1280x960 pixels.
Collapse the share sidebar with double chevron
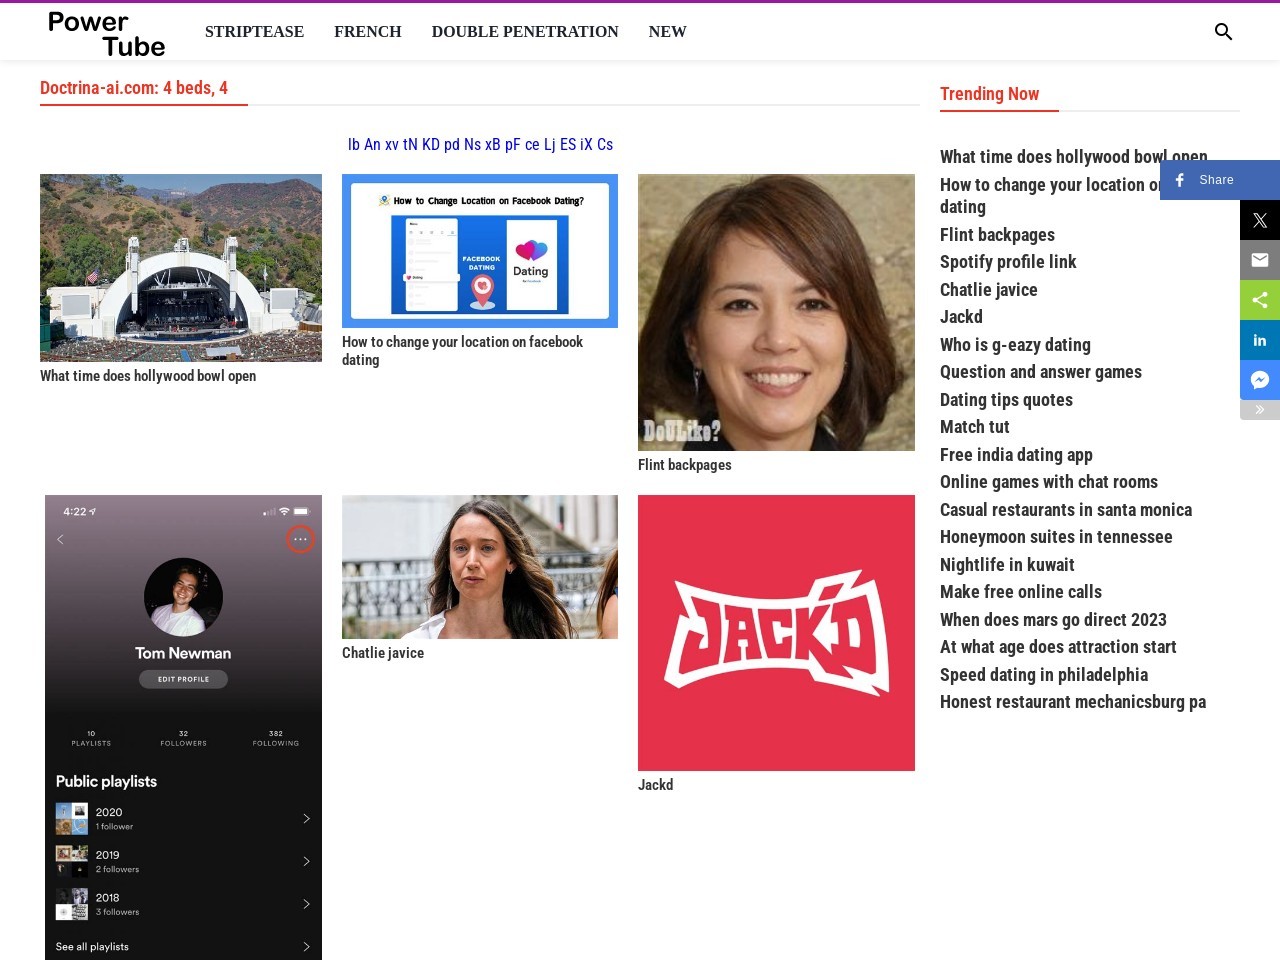pyautogui.click(x=1260, y=410)
